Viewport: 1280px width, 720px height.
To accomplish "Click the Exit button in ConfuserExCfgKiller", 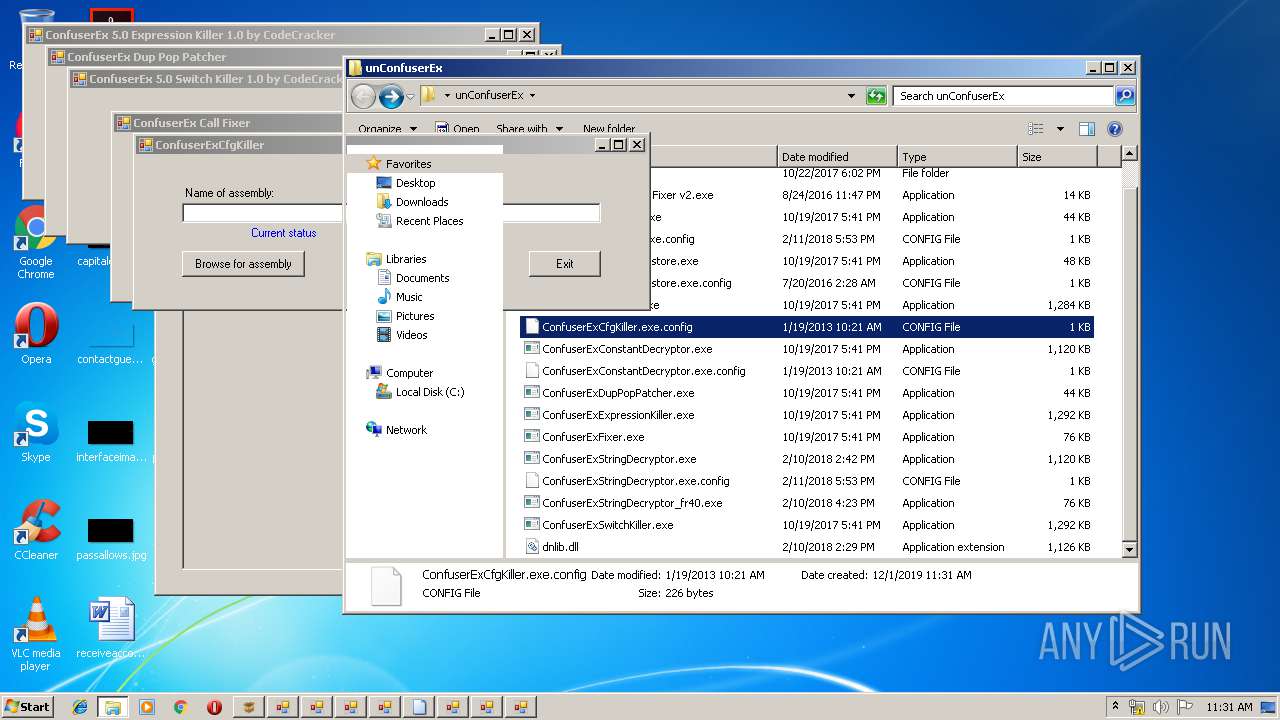I will pyautogui.click(x=565, y=264).
